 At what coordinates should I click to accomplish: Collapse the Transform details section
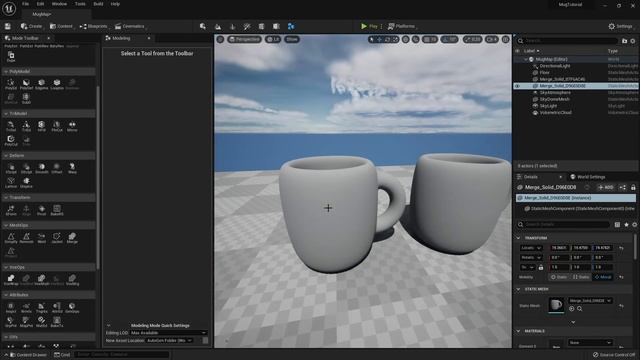[519, 238]
